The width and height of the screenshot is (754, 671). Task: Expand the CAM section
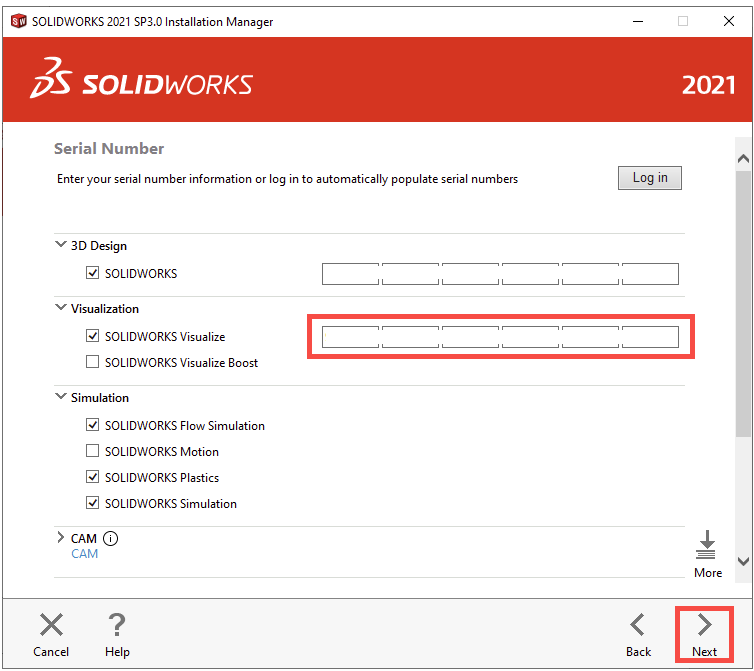61,538
